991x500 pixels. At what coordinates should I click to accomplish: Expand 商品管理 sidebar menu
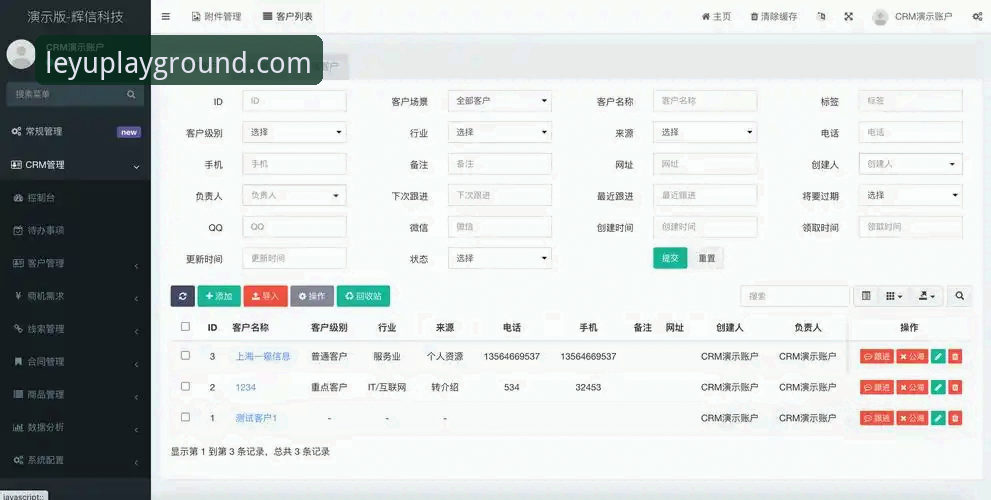pyautogui.click(x=75, y=395)
